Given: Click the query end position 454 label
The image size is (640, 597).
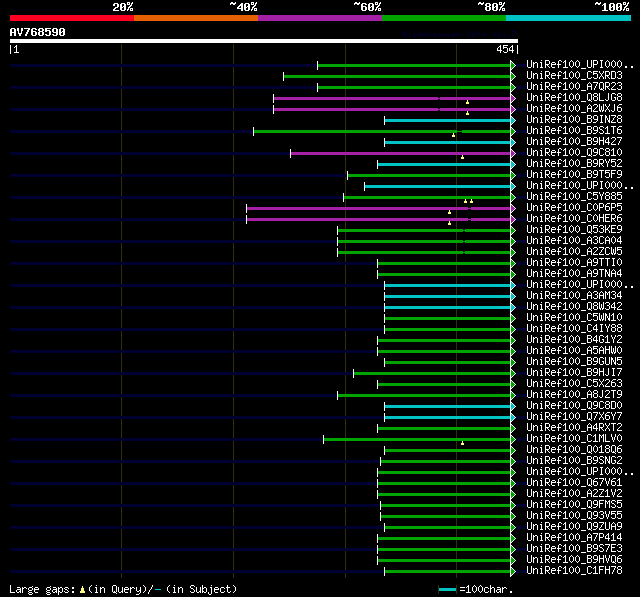Looking at the screenshot, I should (x=505, y=49).
